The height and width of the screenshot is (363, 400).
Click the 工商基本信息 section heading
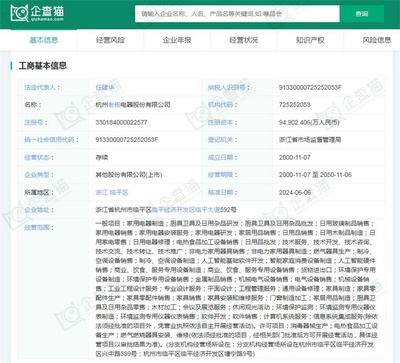pos(43,66)
